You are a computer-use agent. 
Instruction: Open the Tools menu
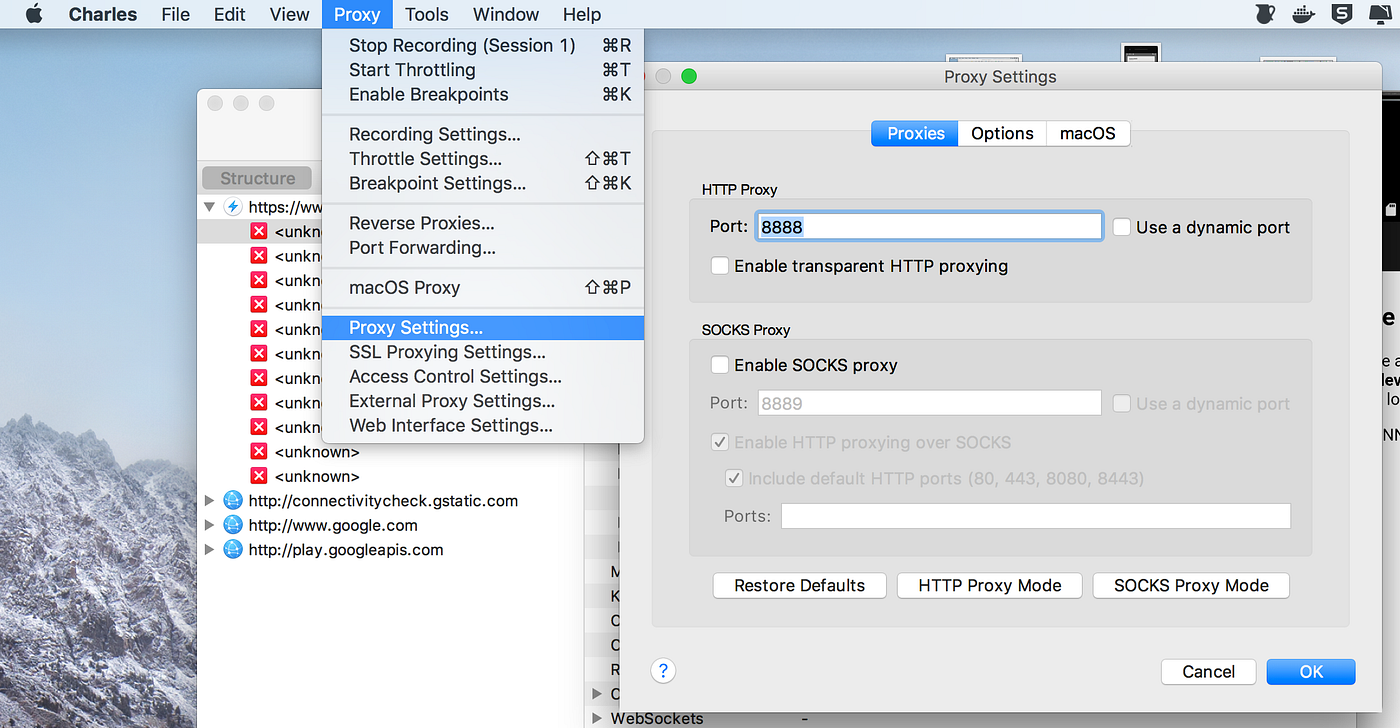(427, 14)
